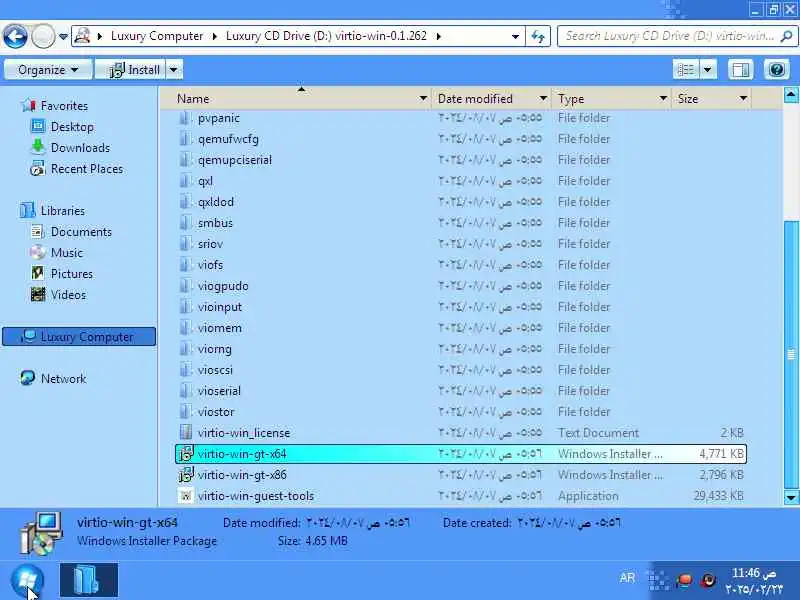
Task: Click Explorer taskbar button
Action: coord(89,580)
